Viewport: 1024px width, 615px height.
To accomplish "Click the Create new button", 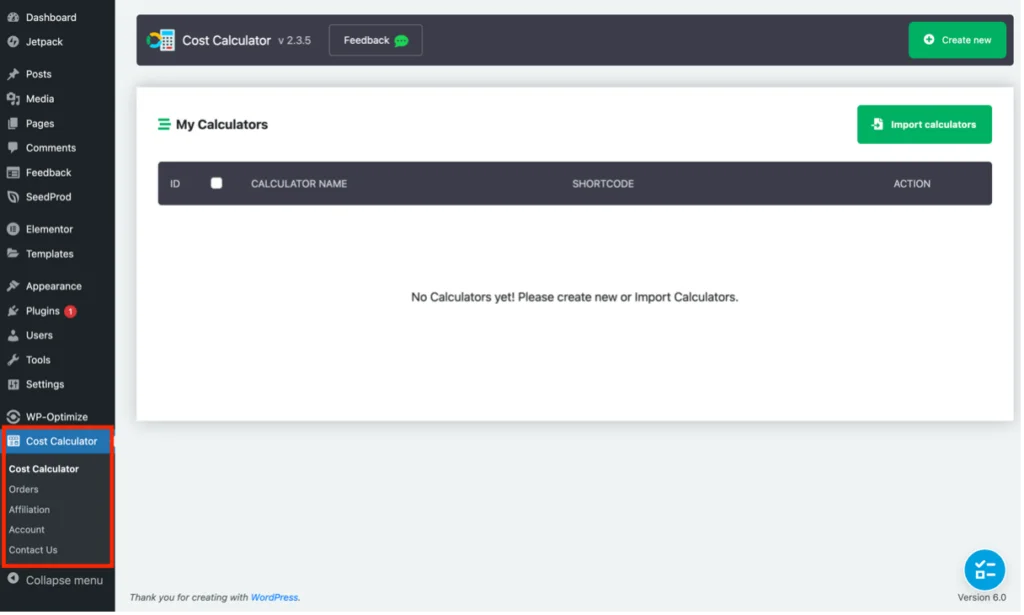I will pos(959,40).
